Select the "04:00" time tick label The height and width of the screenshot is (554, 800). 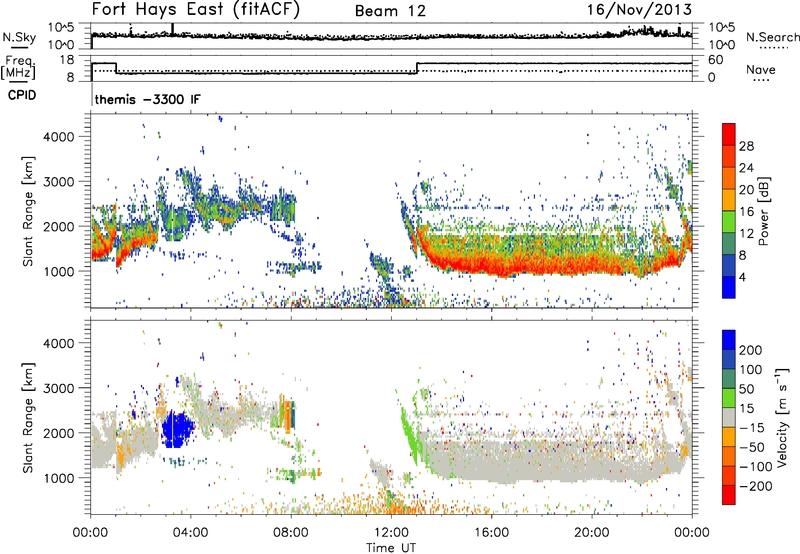(x=190, y=533)
